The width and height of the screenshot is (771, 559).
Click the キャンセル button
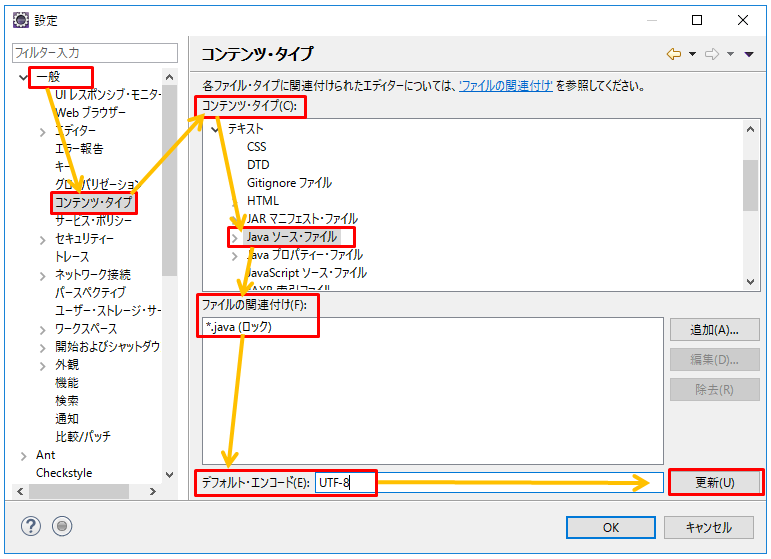click(x=709, y=528)
